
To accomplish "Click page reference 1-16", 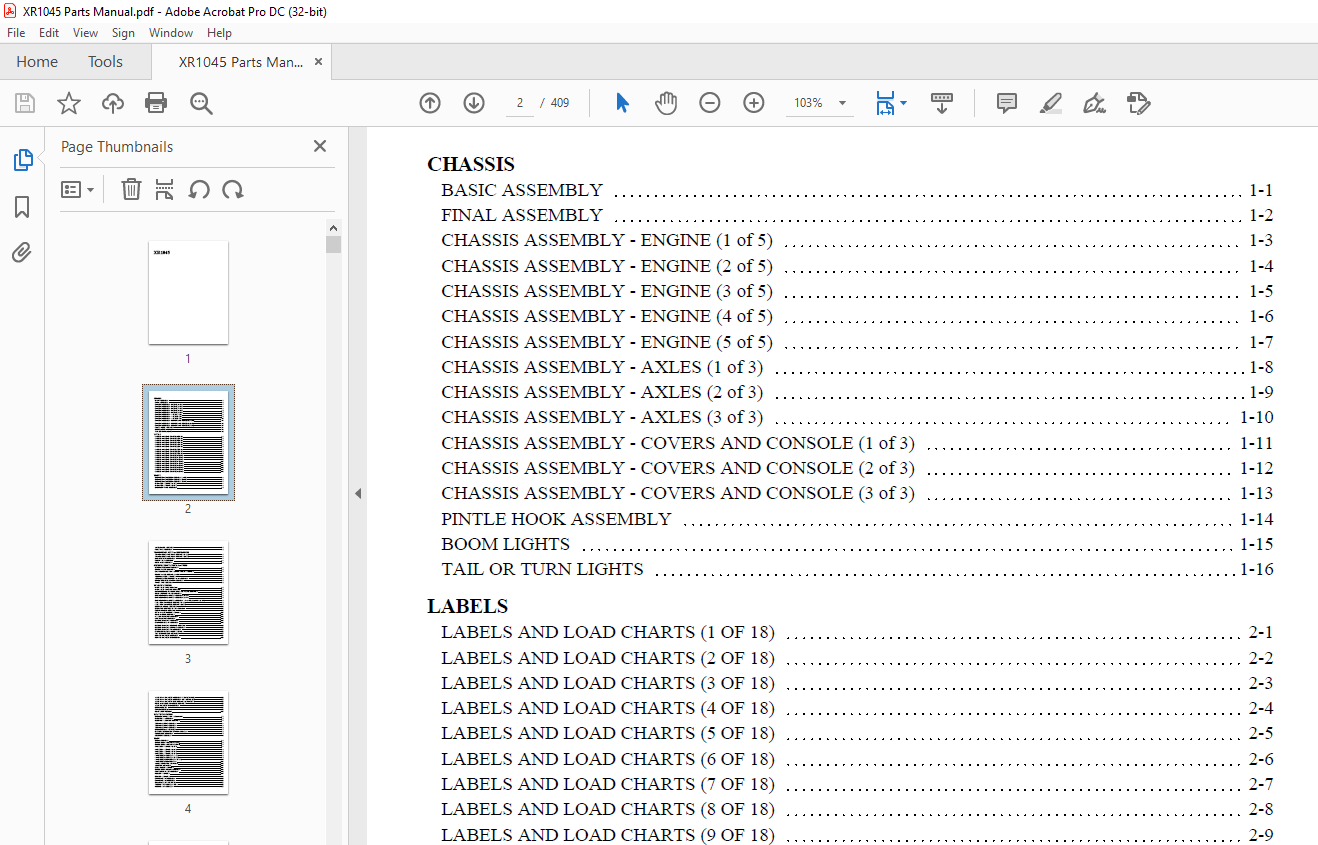I will point(1257,569).
